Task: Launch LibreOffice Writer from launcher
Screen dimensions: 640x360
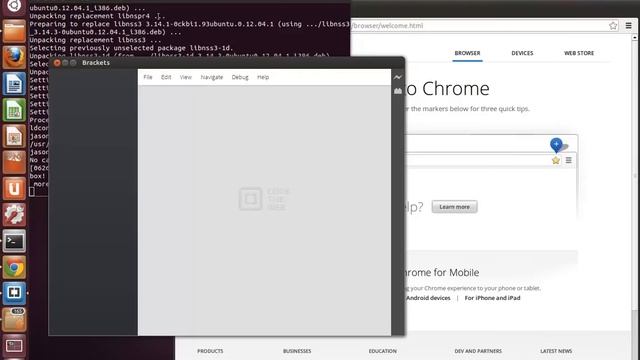Action: point(14,84)
